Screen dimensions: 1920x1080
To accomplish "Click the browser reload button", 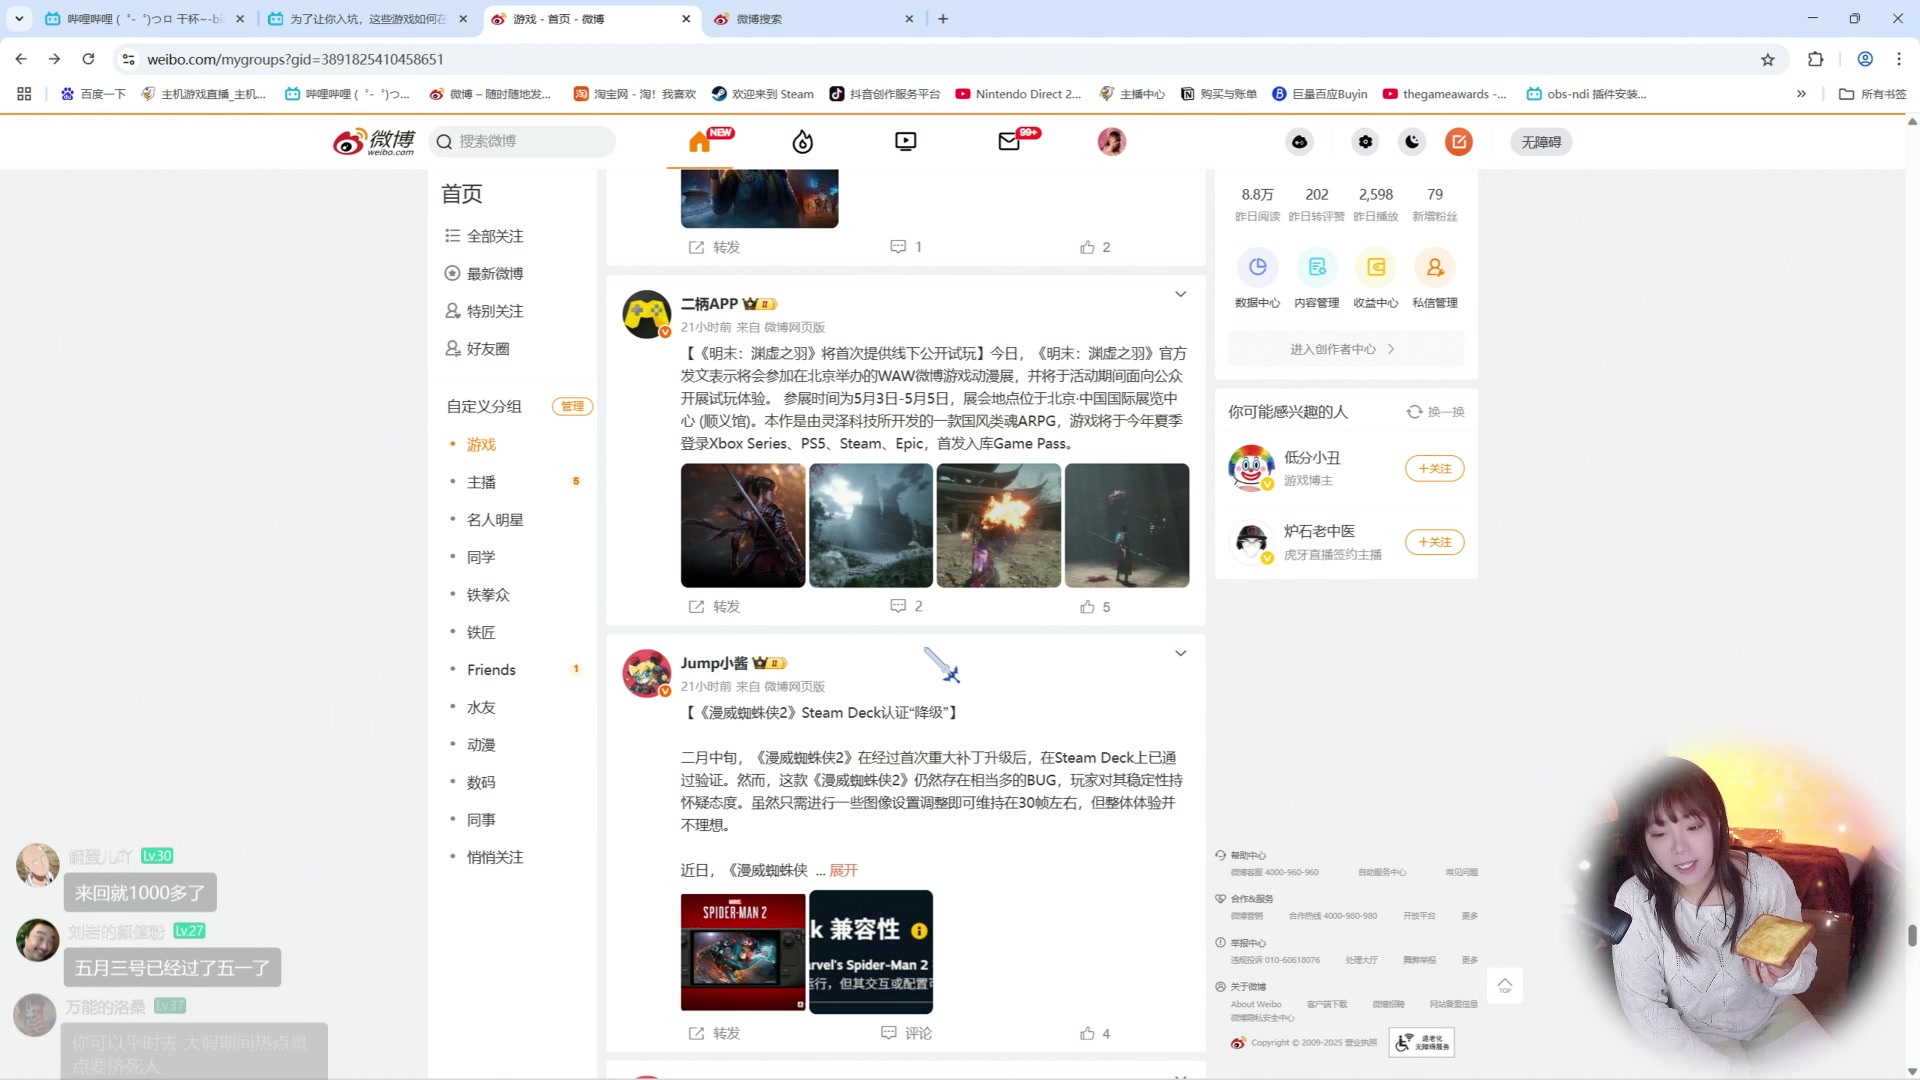I will [88, 59].
